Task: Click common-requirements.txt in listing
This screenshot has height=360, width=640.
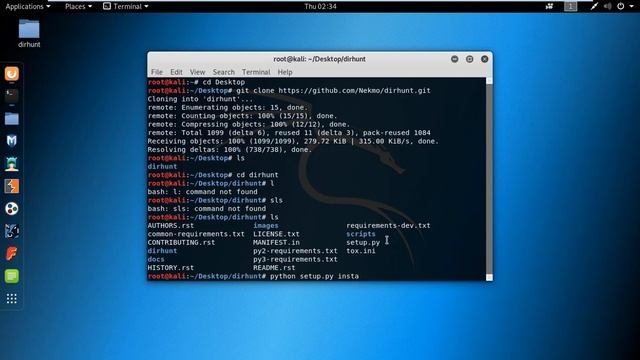Action: click(x=196, y=234)
